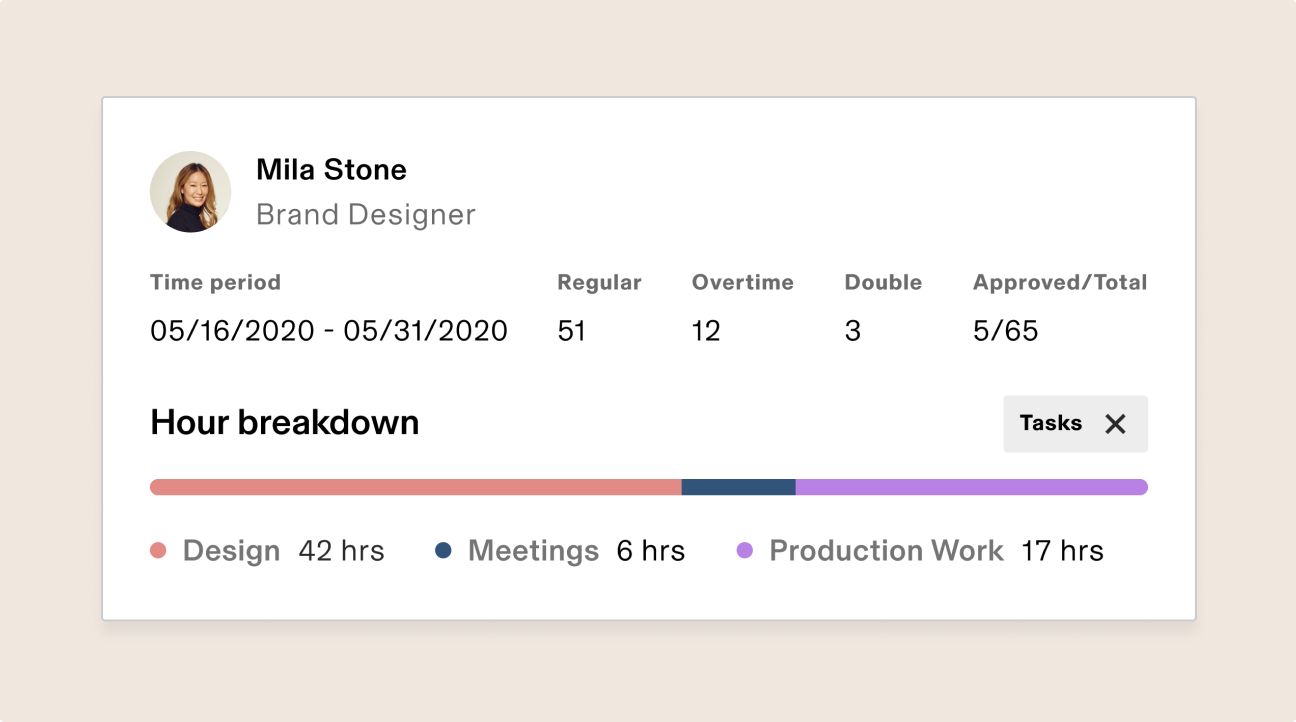Click the purple Production Work legend dot

click(x=744, y=550)
